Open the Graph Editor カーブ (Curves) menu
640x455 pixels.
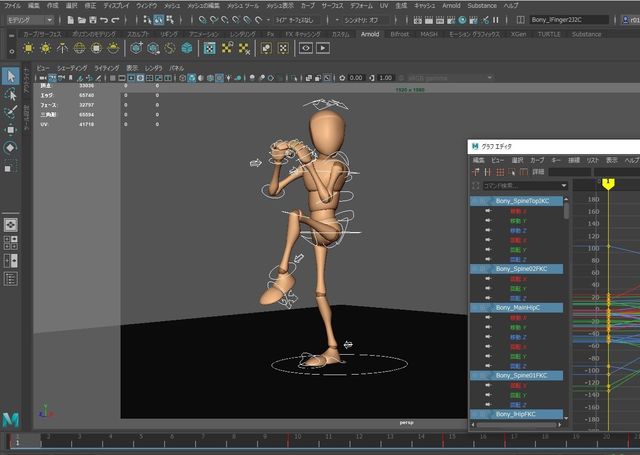537,160
